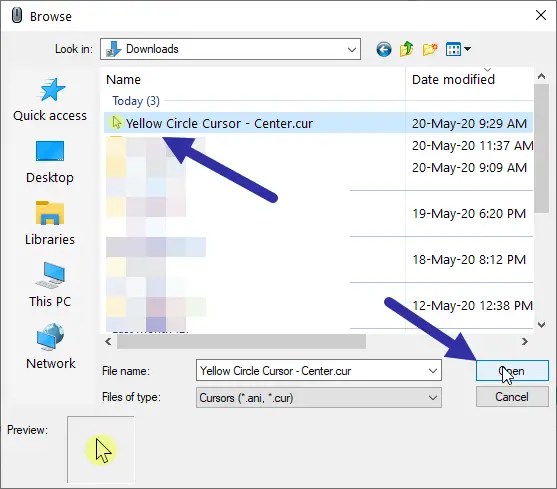
Task: Click the vertical scrollbar down arrow
Action: tap(541, 325)
